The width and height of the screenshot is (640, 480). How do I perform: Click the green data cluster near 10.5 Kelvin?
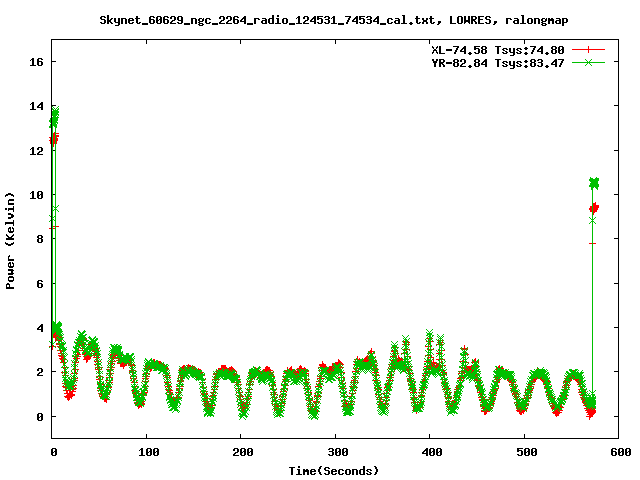(x=594, y=183)
